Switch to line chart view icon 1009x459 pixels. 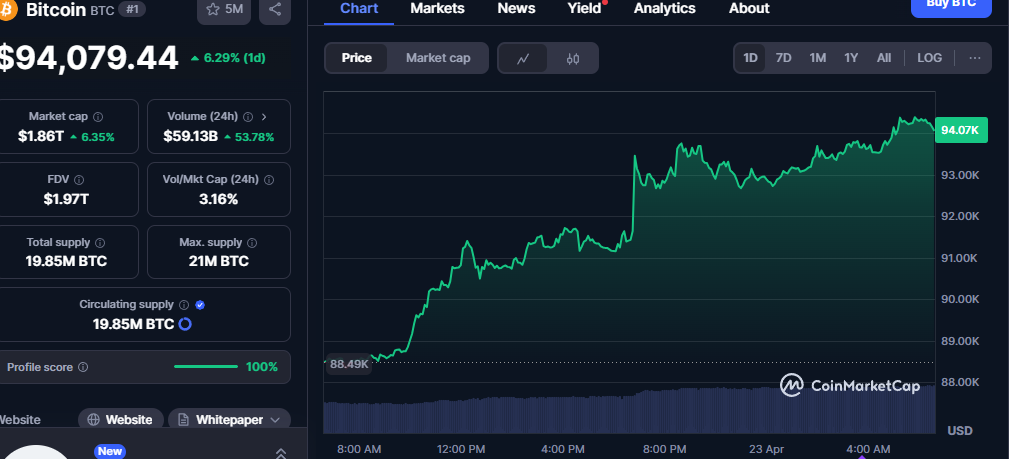(523, 58)
